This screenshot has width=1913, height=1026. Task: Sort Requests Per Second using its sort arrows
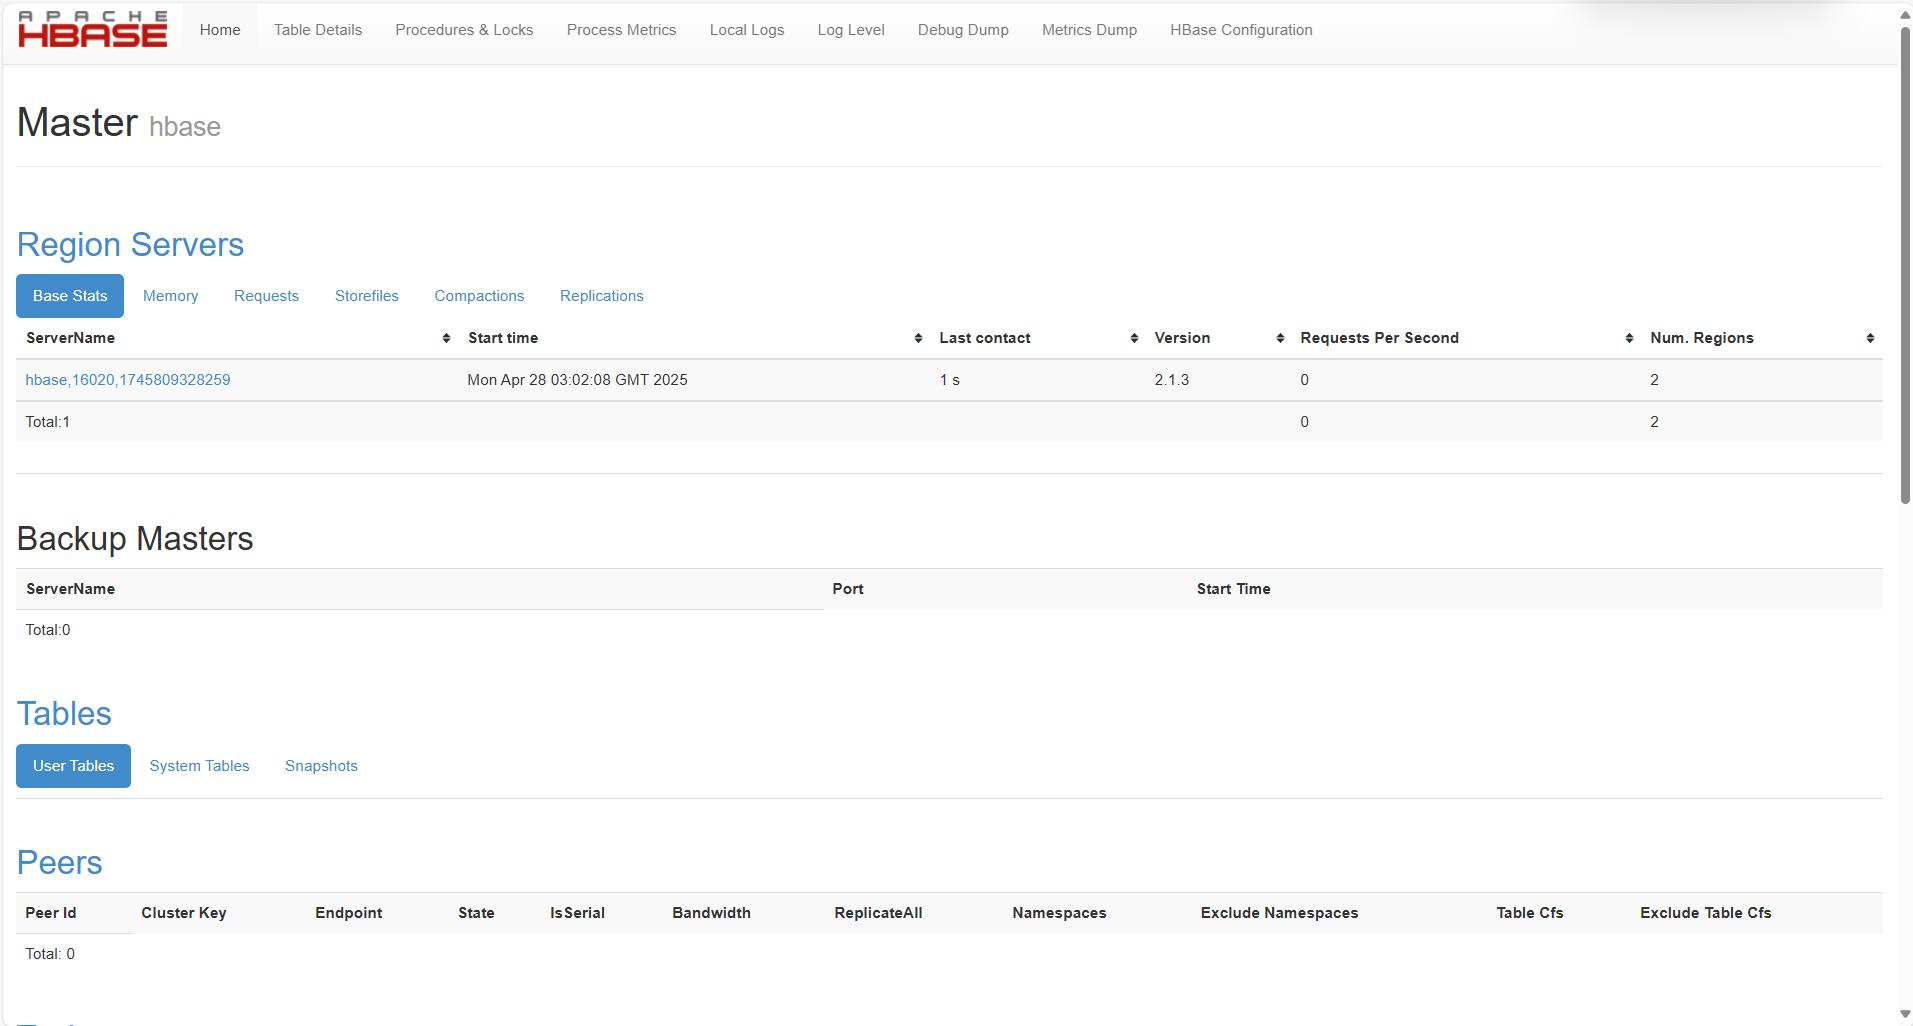click(1629, 339)
